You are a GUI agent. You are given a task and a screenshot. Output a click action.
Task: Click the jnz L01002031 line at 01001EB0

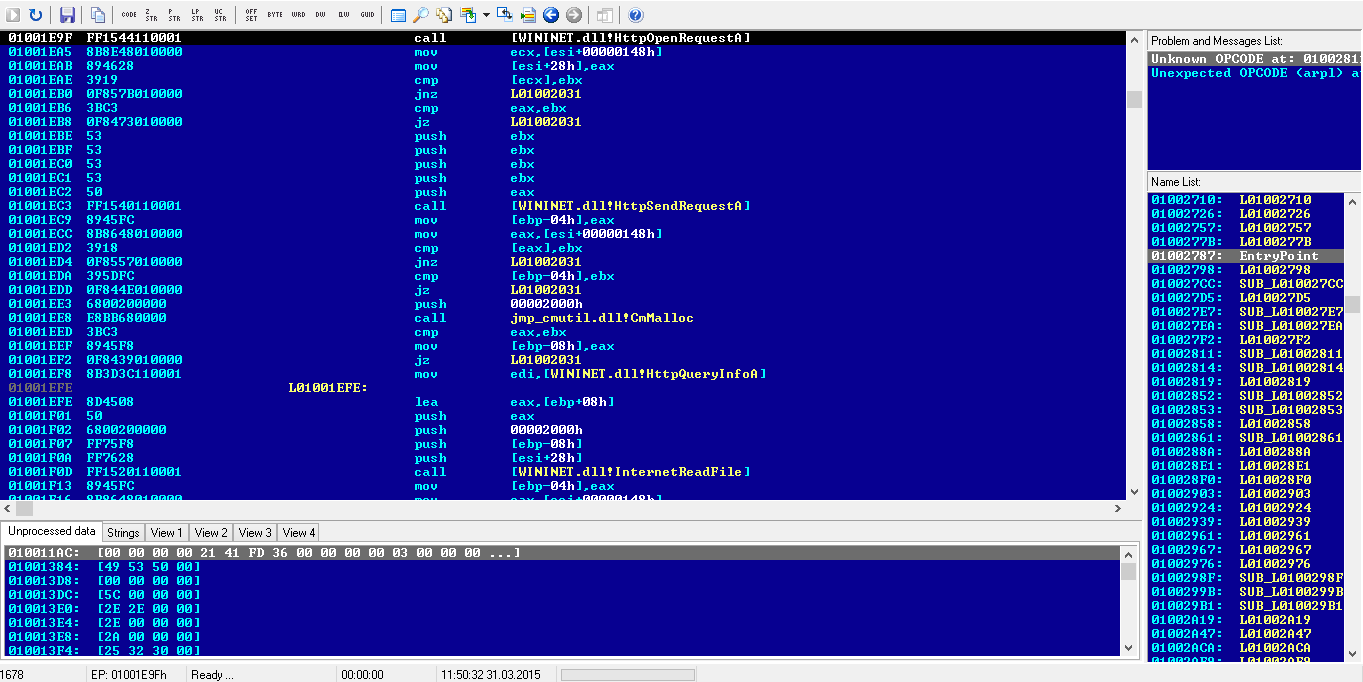(563, 94)
